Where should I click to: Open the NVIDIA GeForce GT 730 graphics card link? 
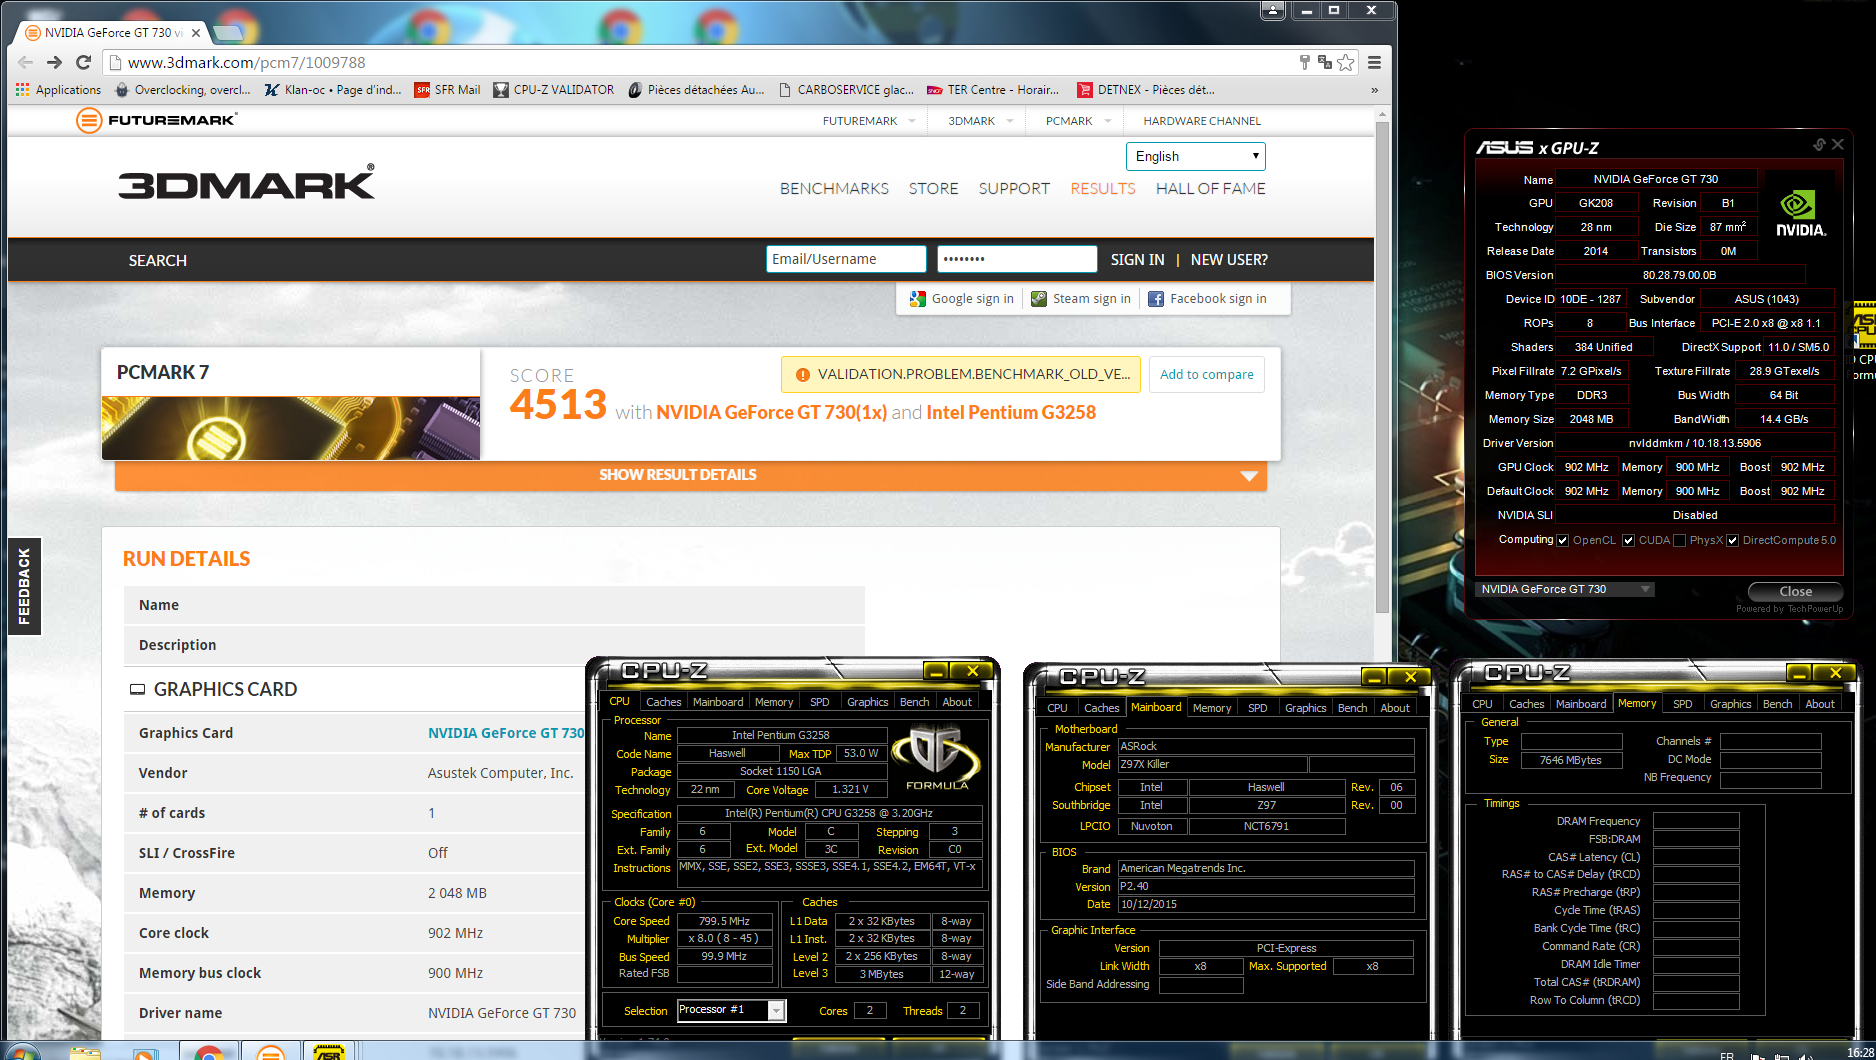pyautogui.click(x=506, y=733)
